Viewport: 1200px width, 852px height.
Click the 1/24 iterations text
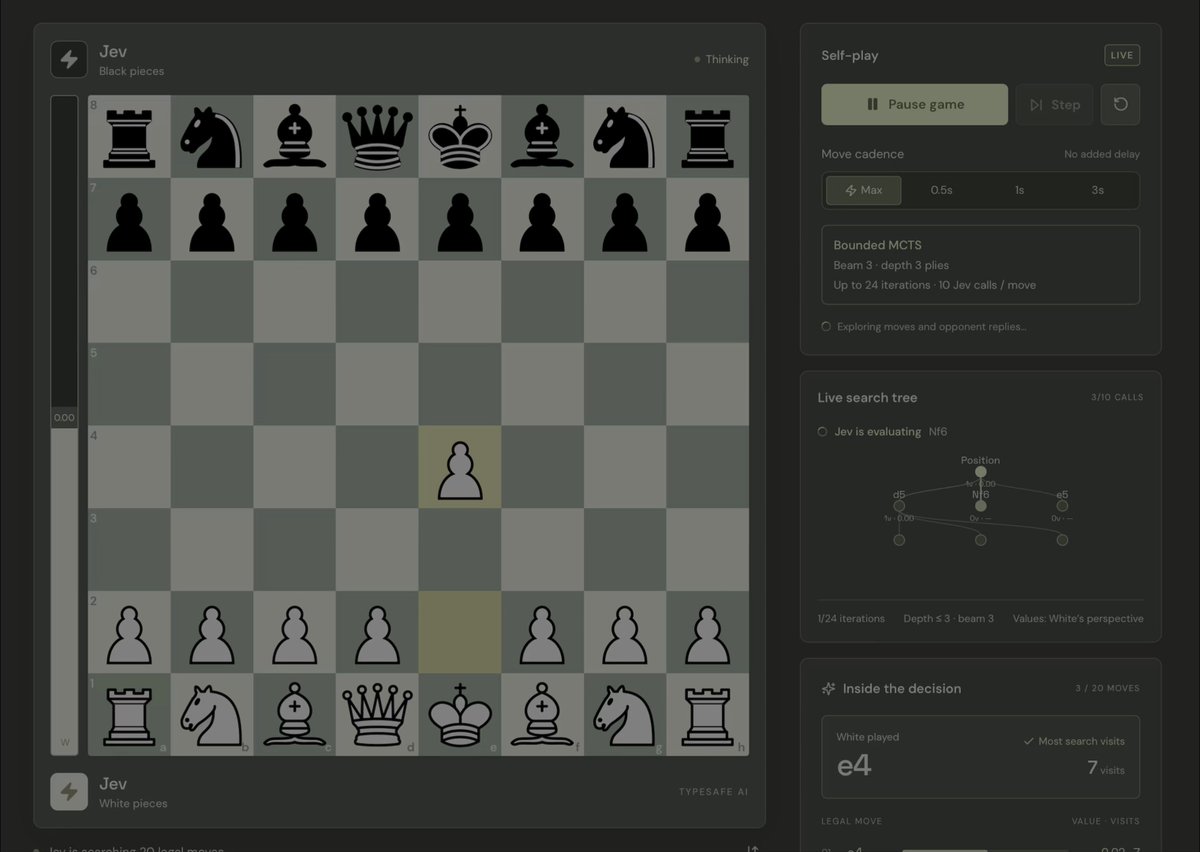point(851,618)
